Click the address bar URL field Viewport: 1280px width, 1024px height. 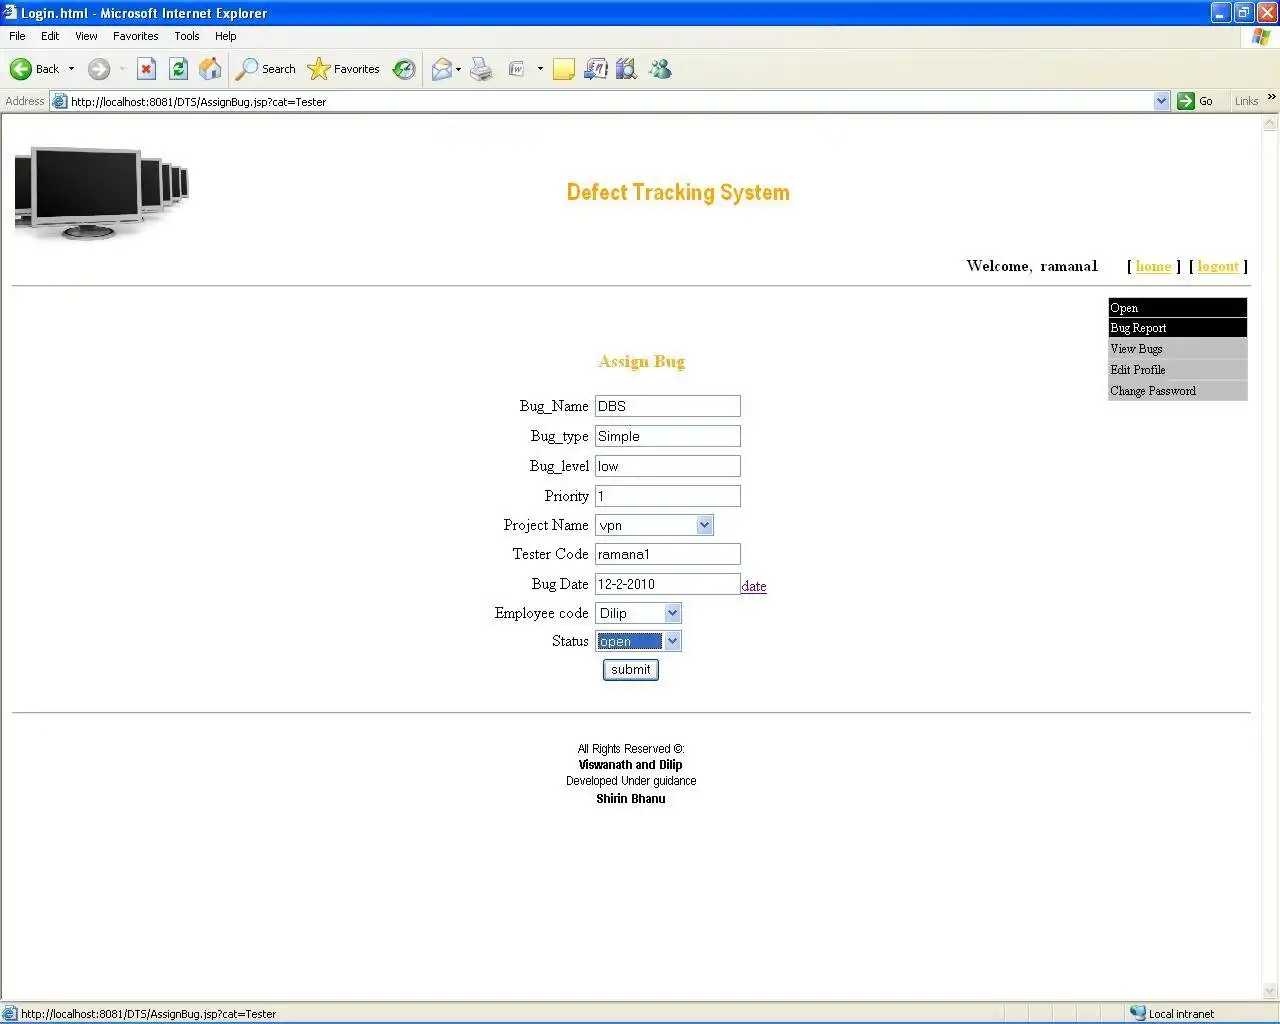[x=610, y=101]
